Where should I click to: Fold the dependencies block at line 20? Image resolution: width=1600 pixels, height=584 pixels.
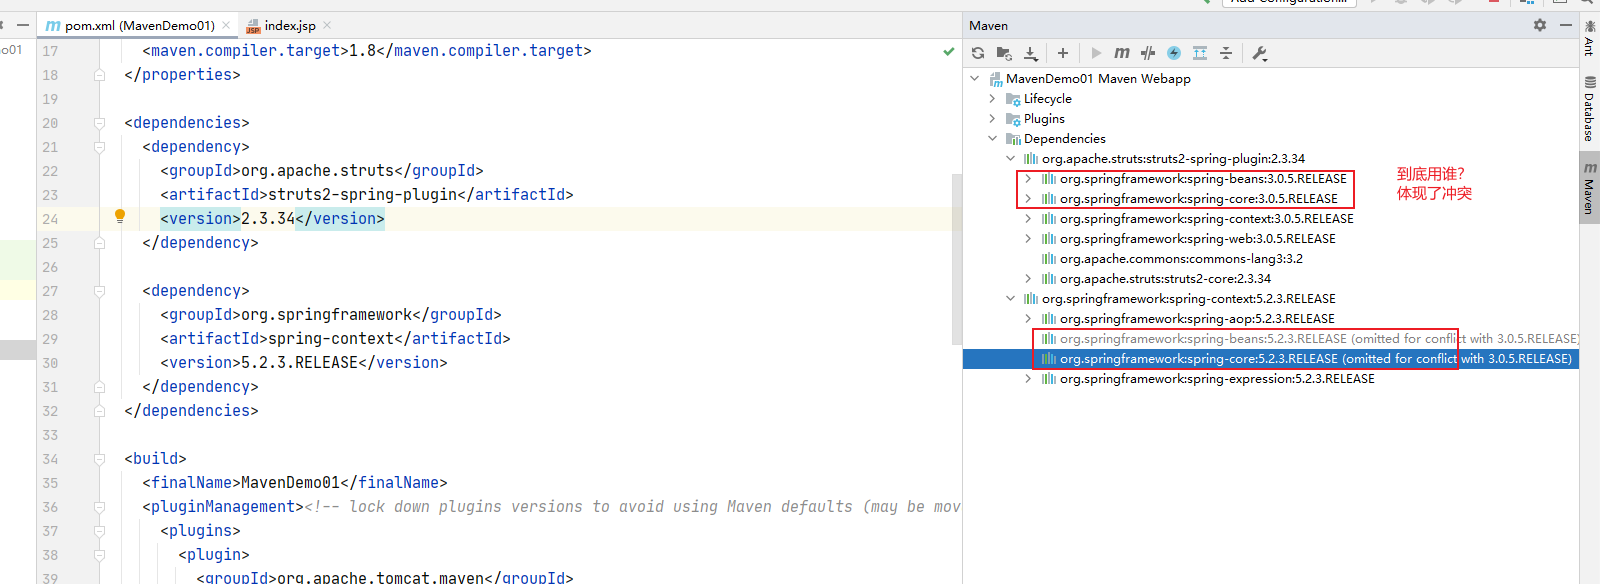pyautogui.click(x=99, y=123)
